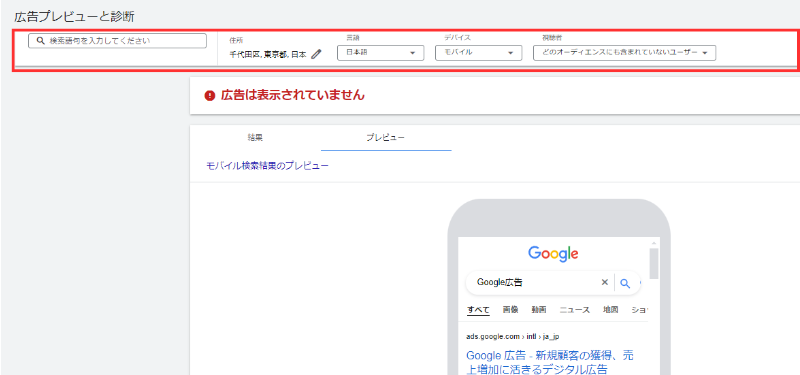Screen dimensions: 800x375
Task: Select the 地図 tab in preview
Action: pyautogui.click(x=611, y=310)
